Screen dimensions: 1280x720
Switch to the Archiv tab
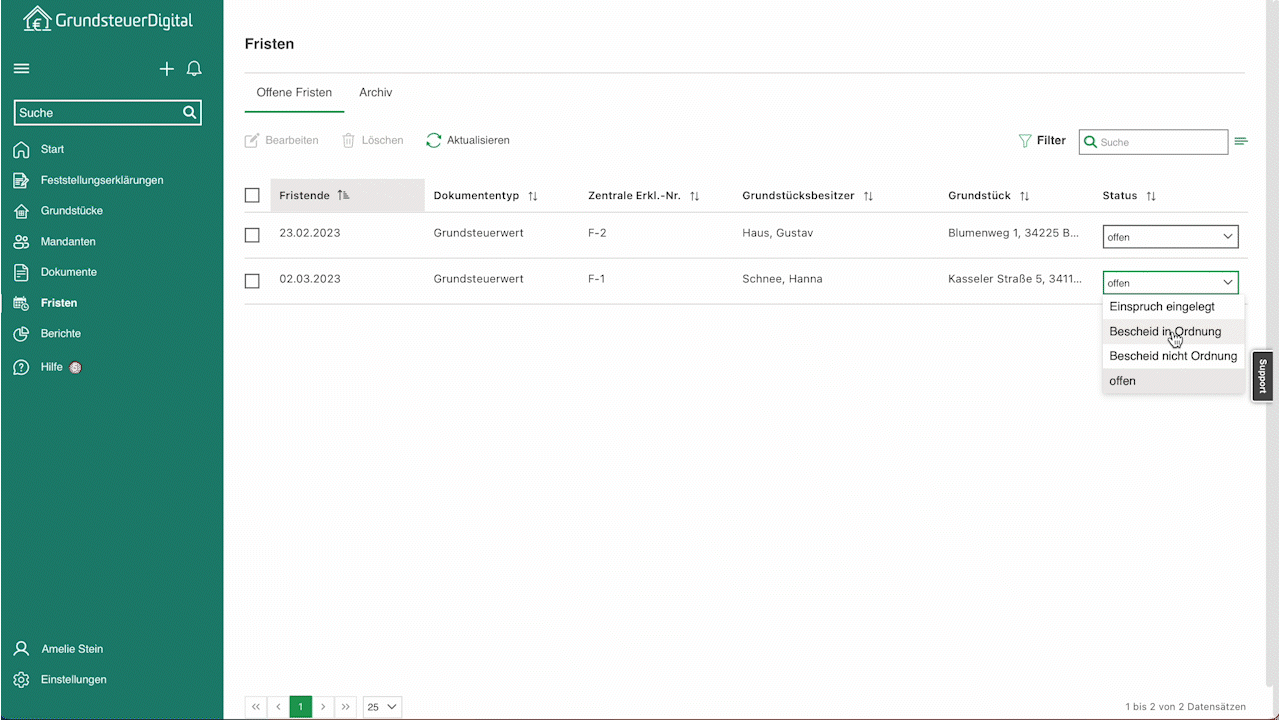[376, 93]
